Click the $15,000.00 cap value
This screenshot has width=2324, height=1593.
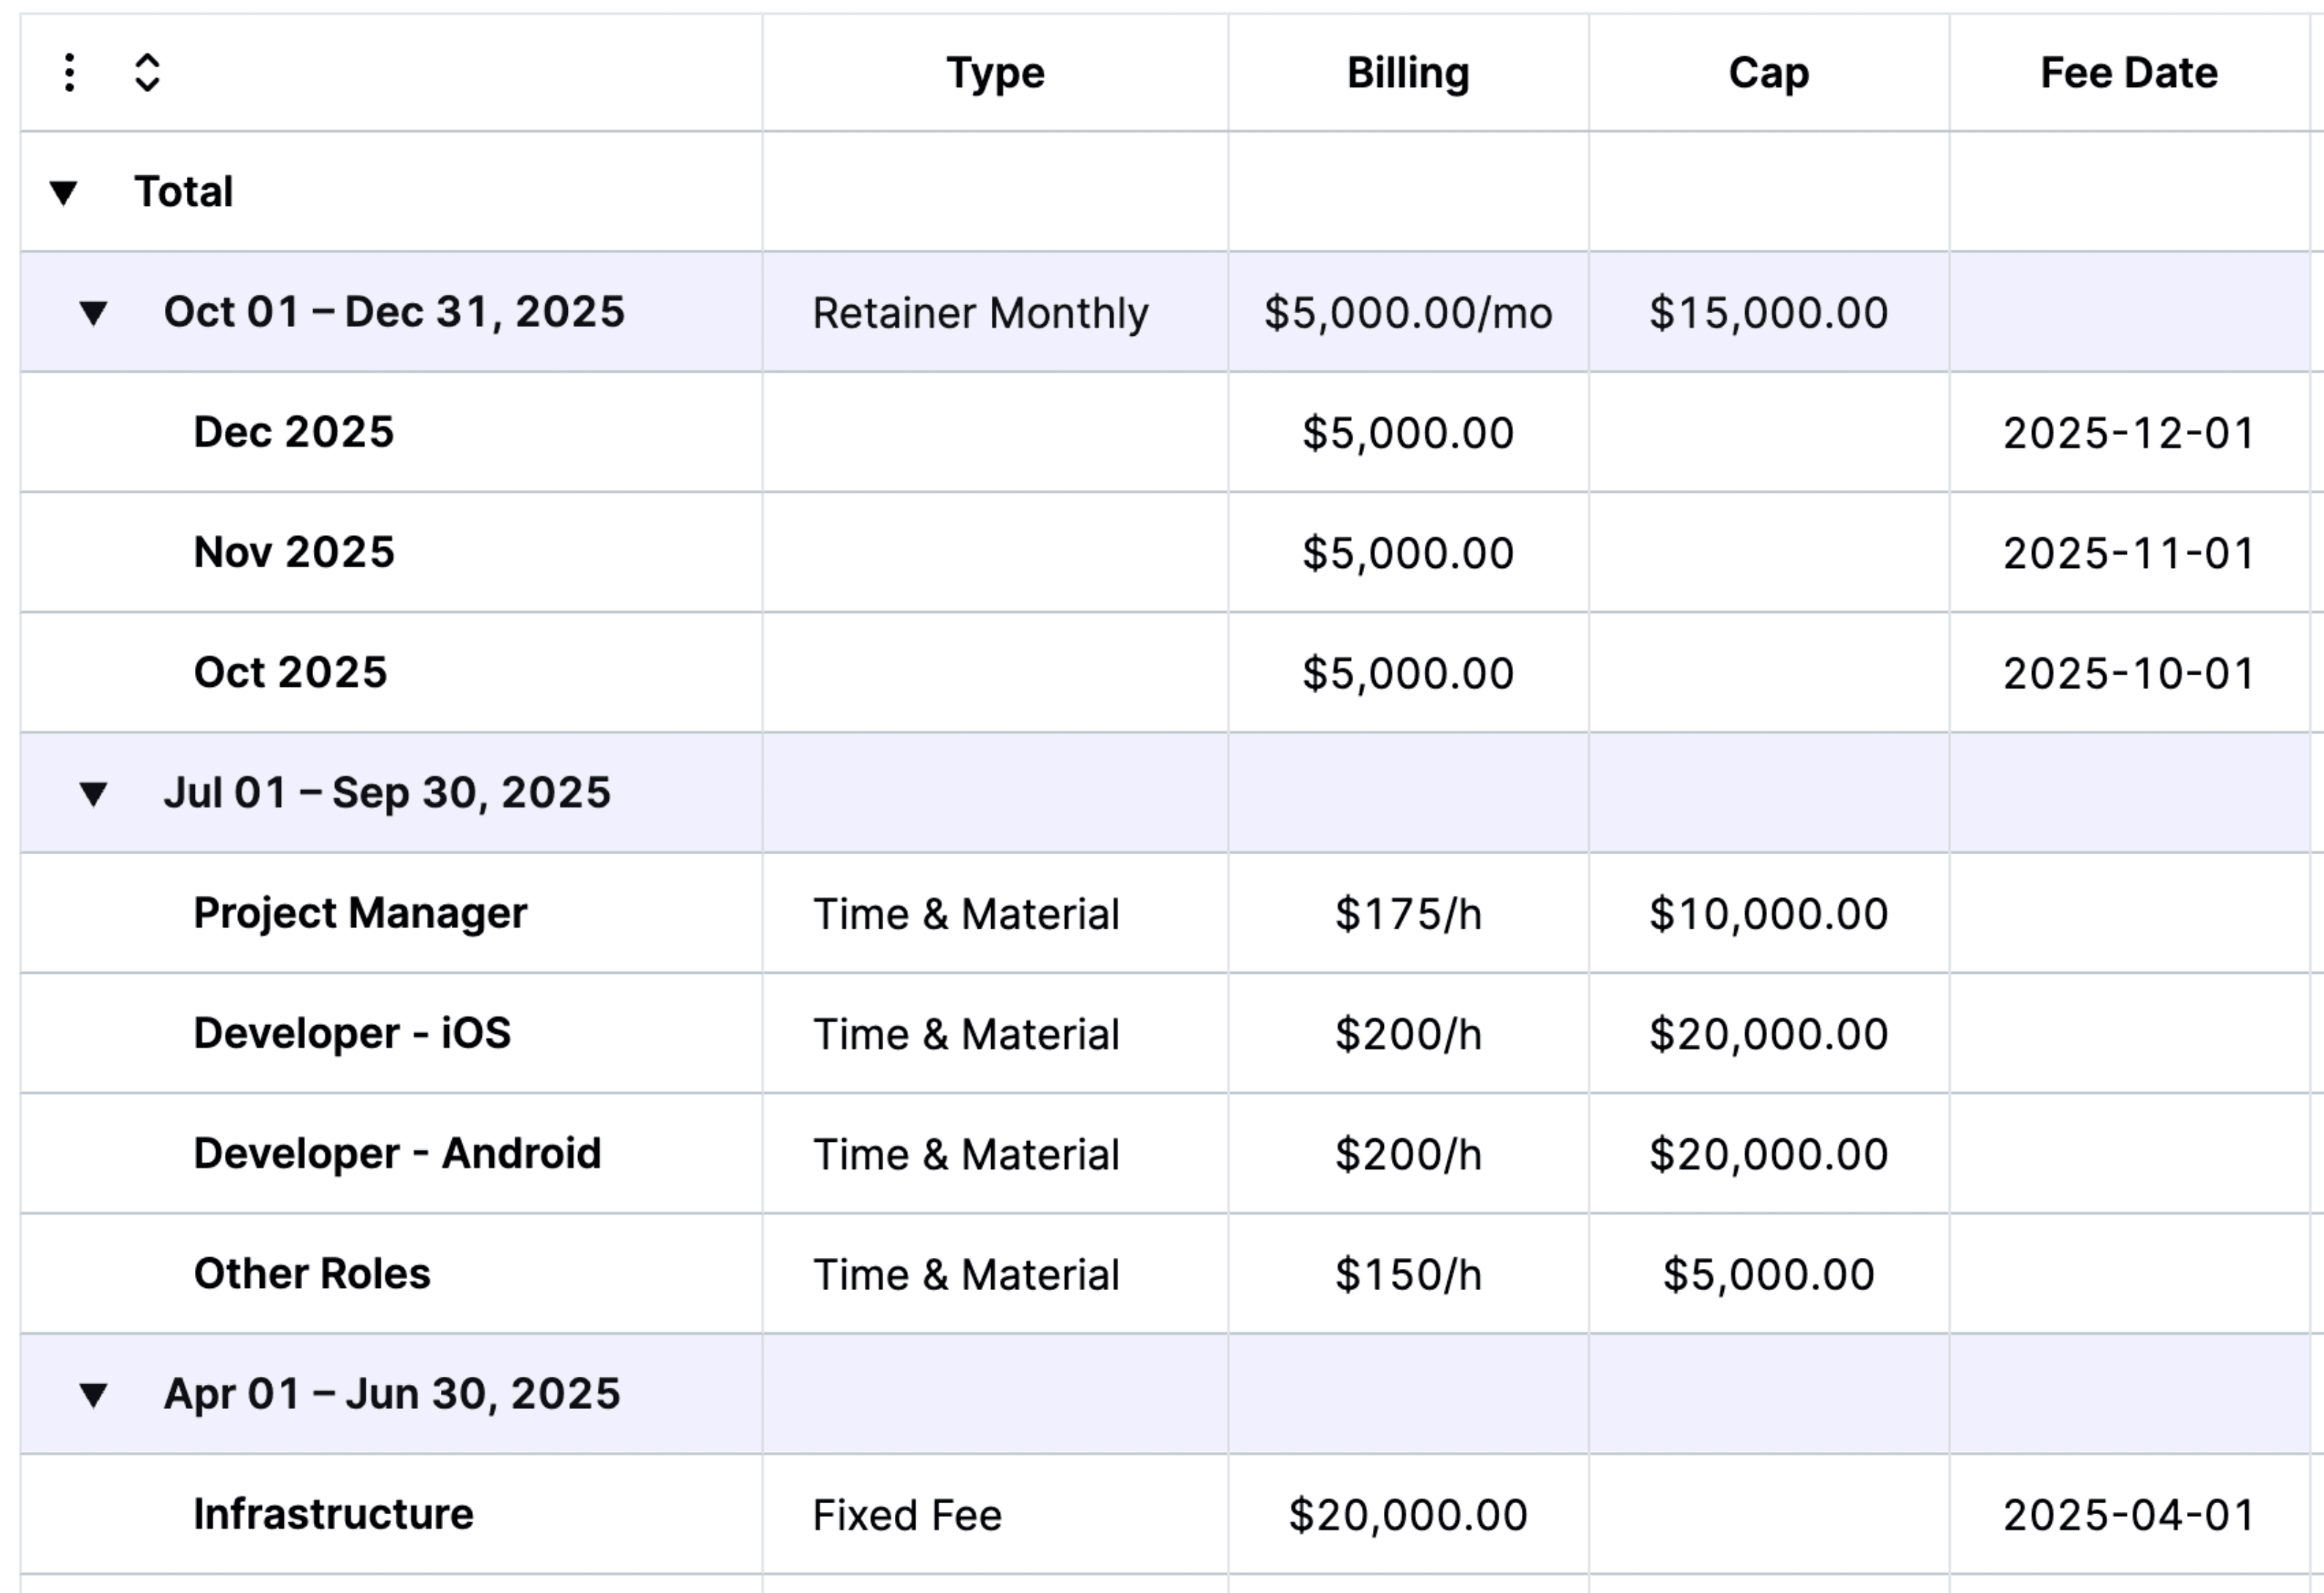pos(1768,312)
